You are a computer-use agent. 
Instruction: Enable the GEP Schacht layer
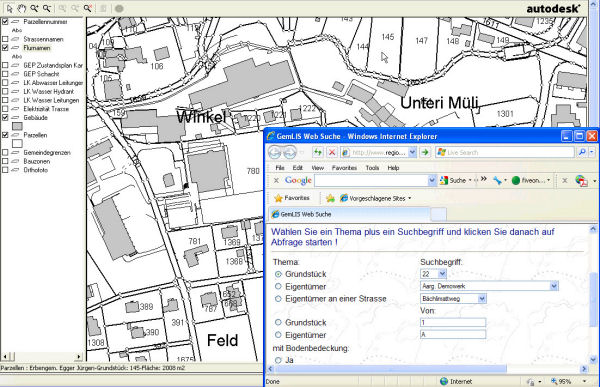click(x=5, y=74)
